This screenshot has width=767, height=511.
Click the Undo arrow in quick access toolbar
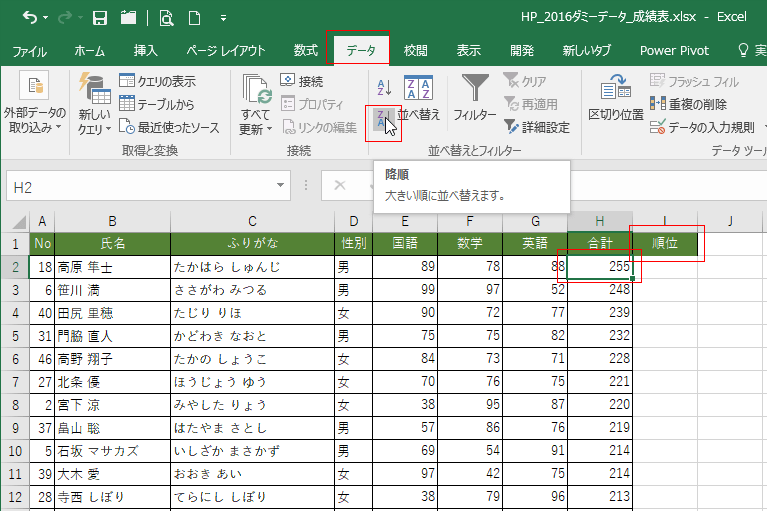[31, 18]
